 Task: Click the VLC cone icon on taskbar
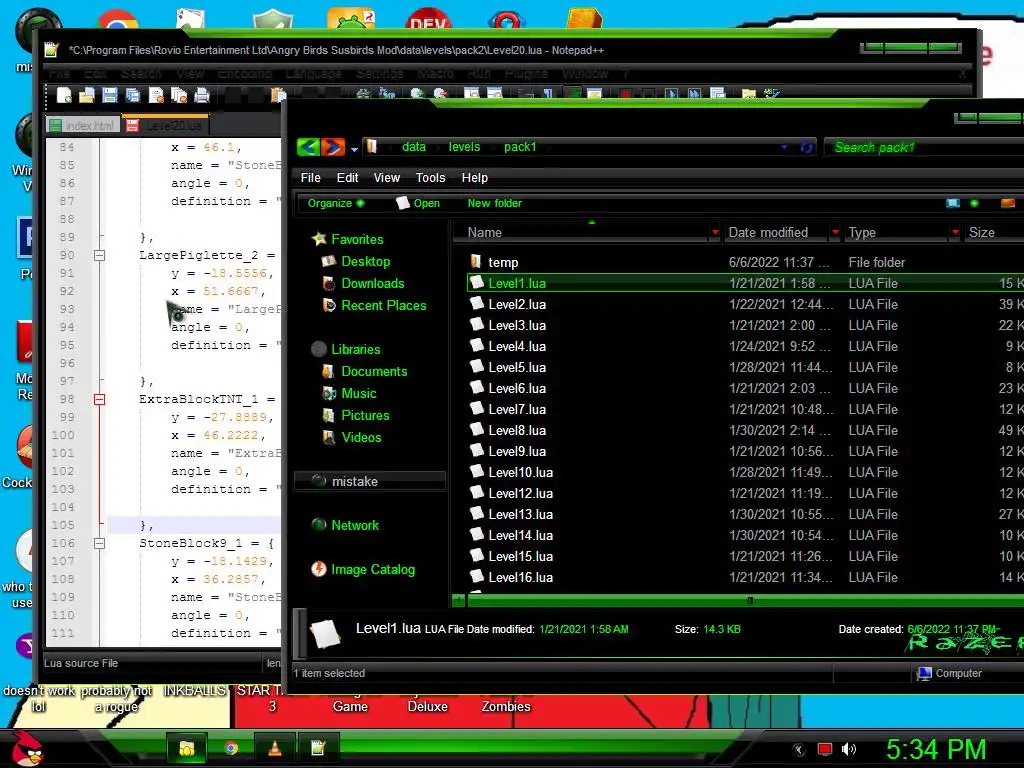click(x=275, y=748)
